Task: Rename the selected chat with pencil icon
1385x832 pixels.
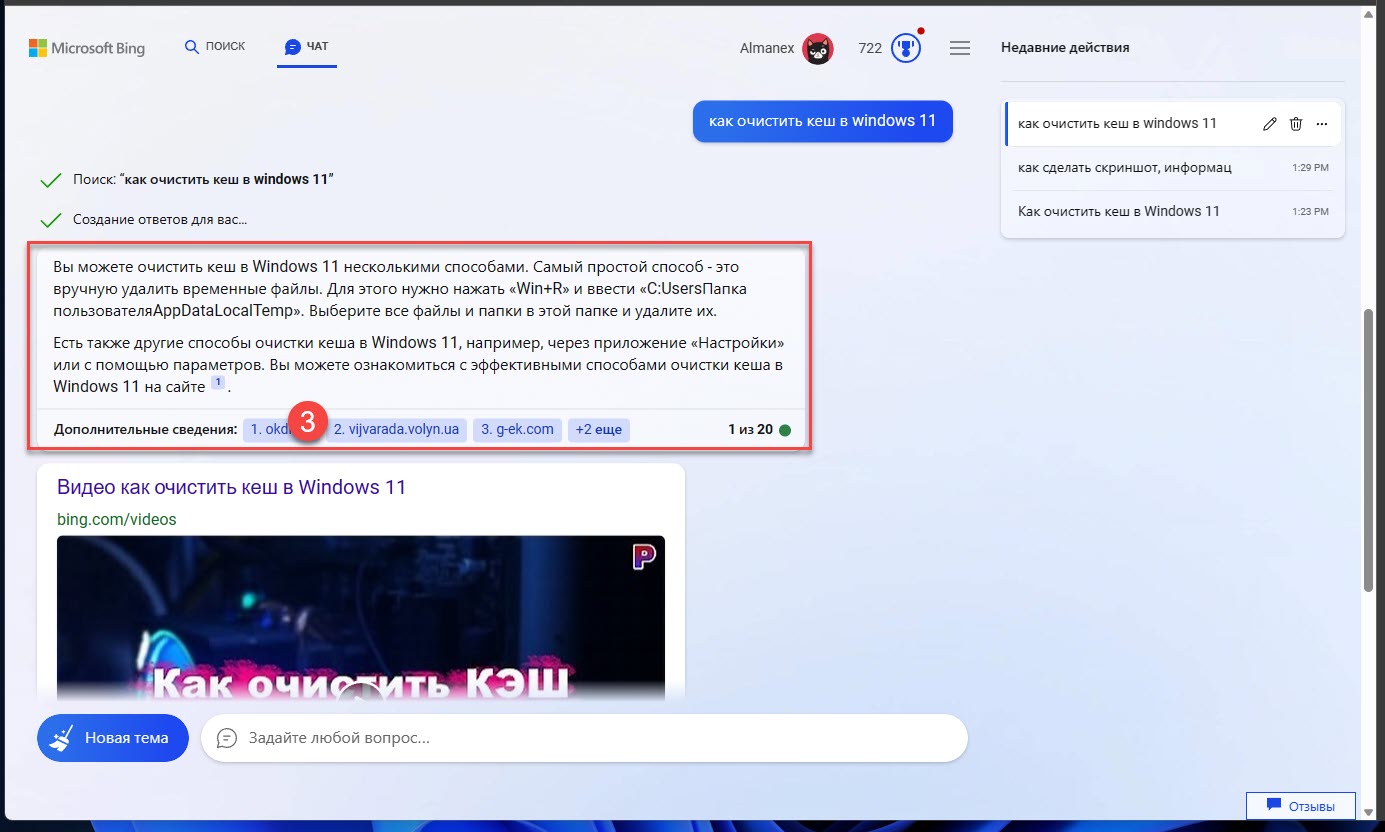Action: 1270,124
